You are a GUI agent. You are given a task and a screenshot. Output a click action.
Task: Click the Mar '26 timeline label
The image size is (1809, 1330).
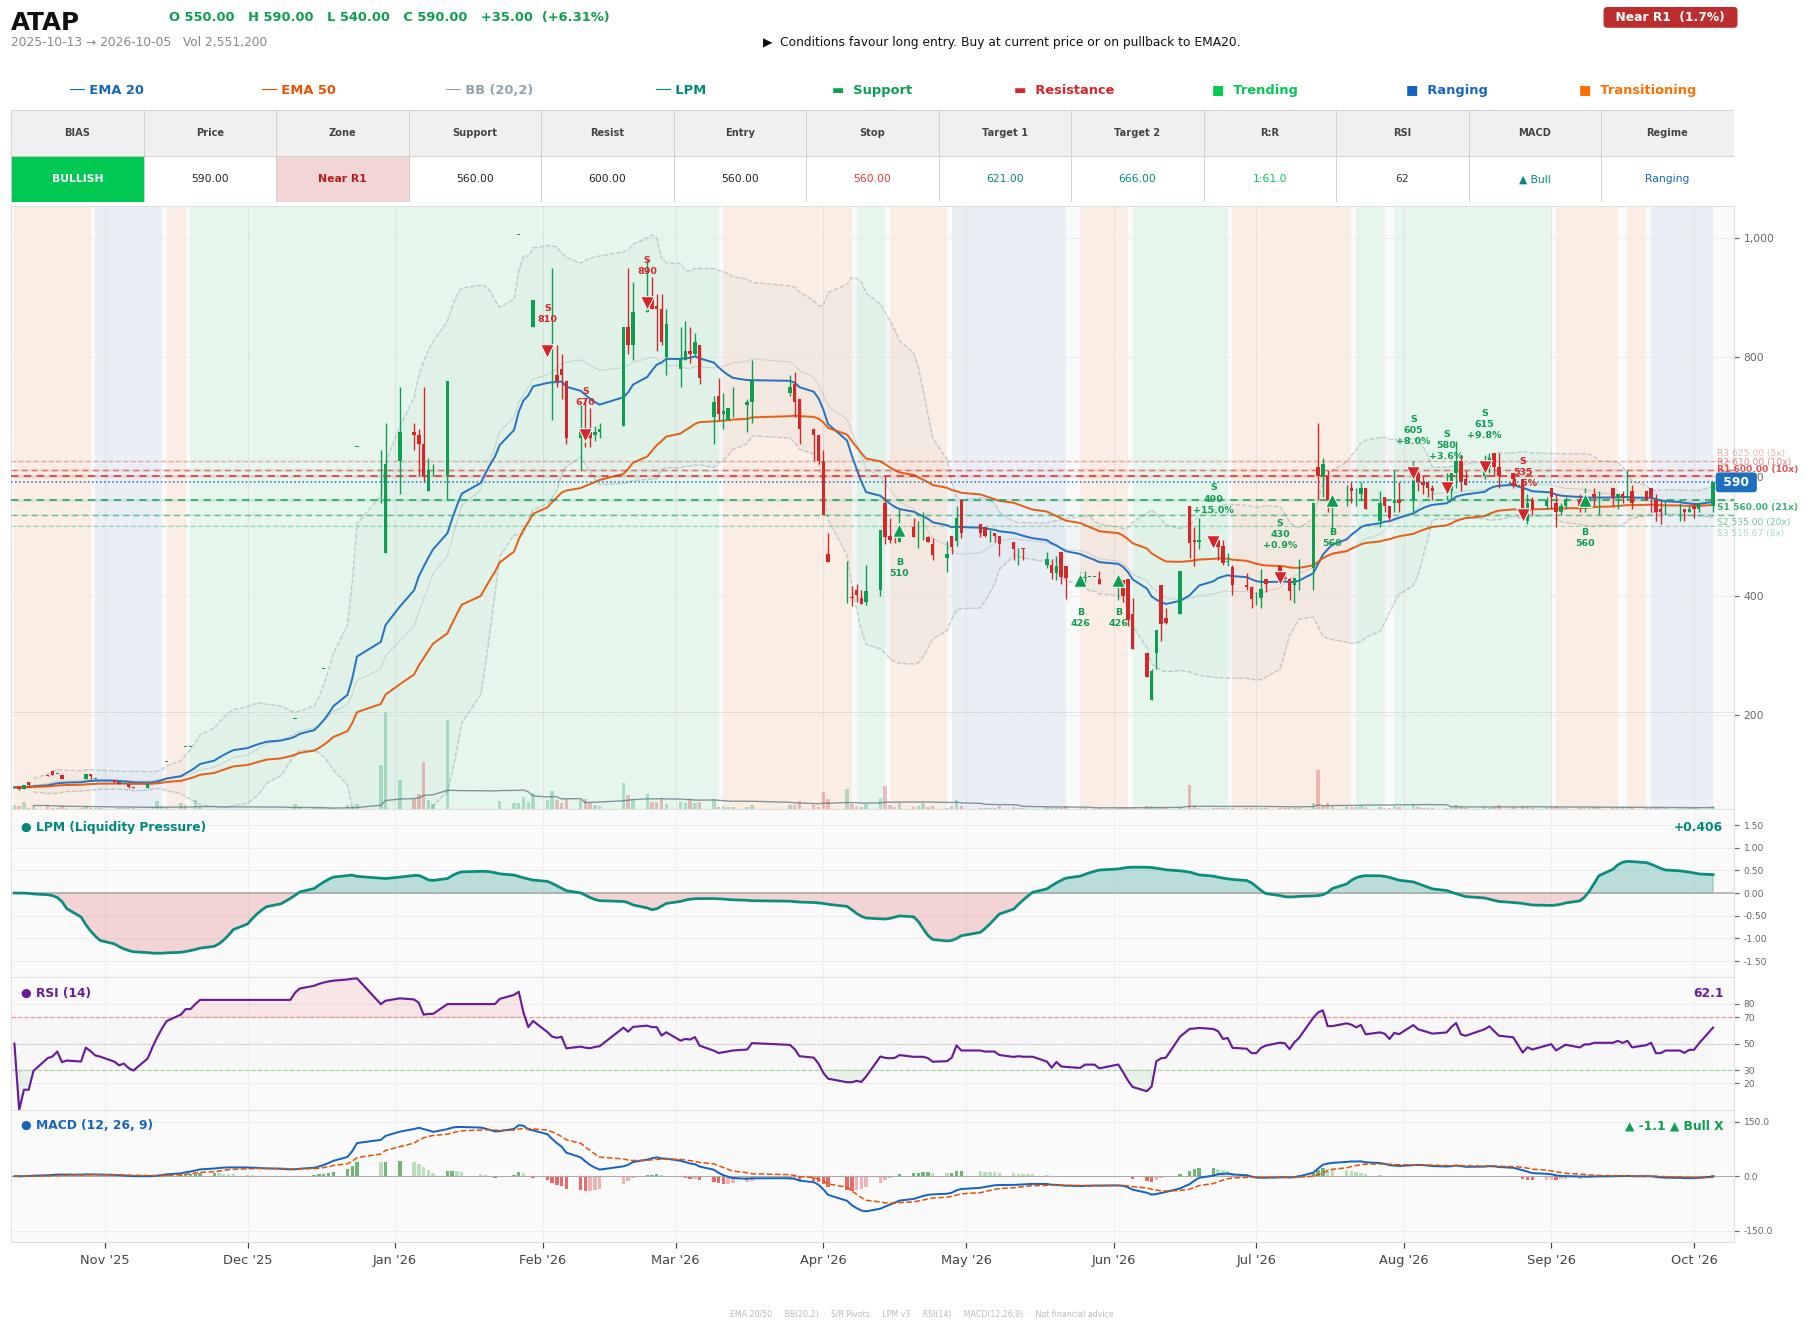(675, 1259)
